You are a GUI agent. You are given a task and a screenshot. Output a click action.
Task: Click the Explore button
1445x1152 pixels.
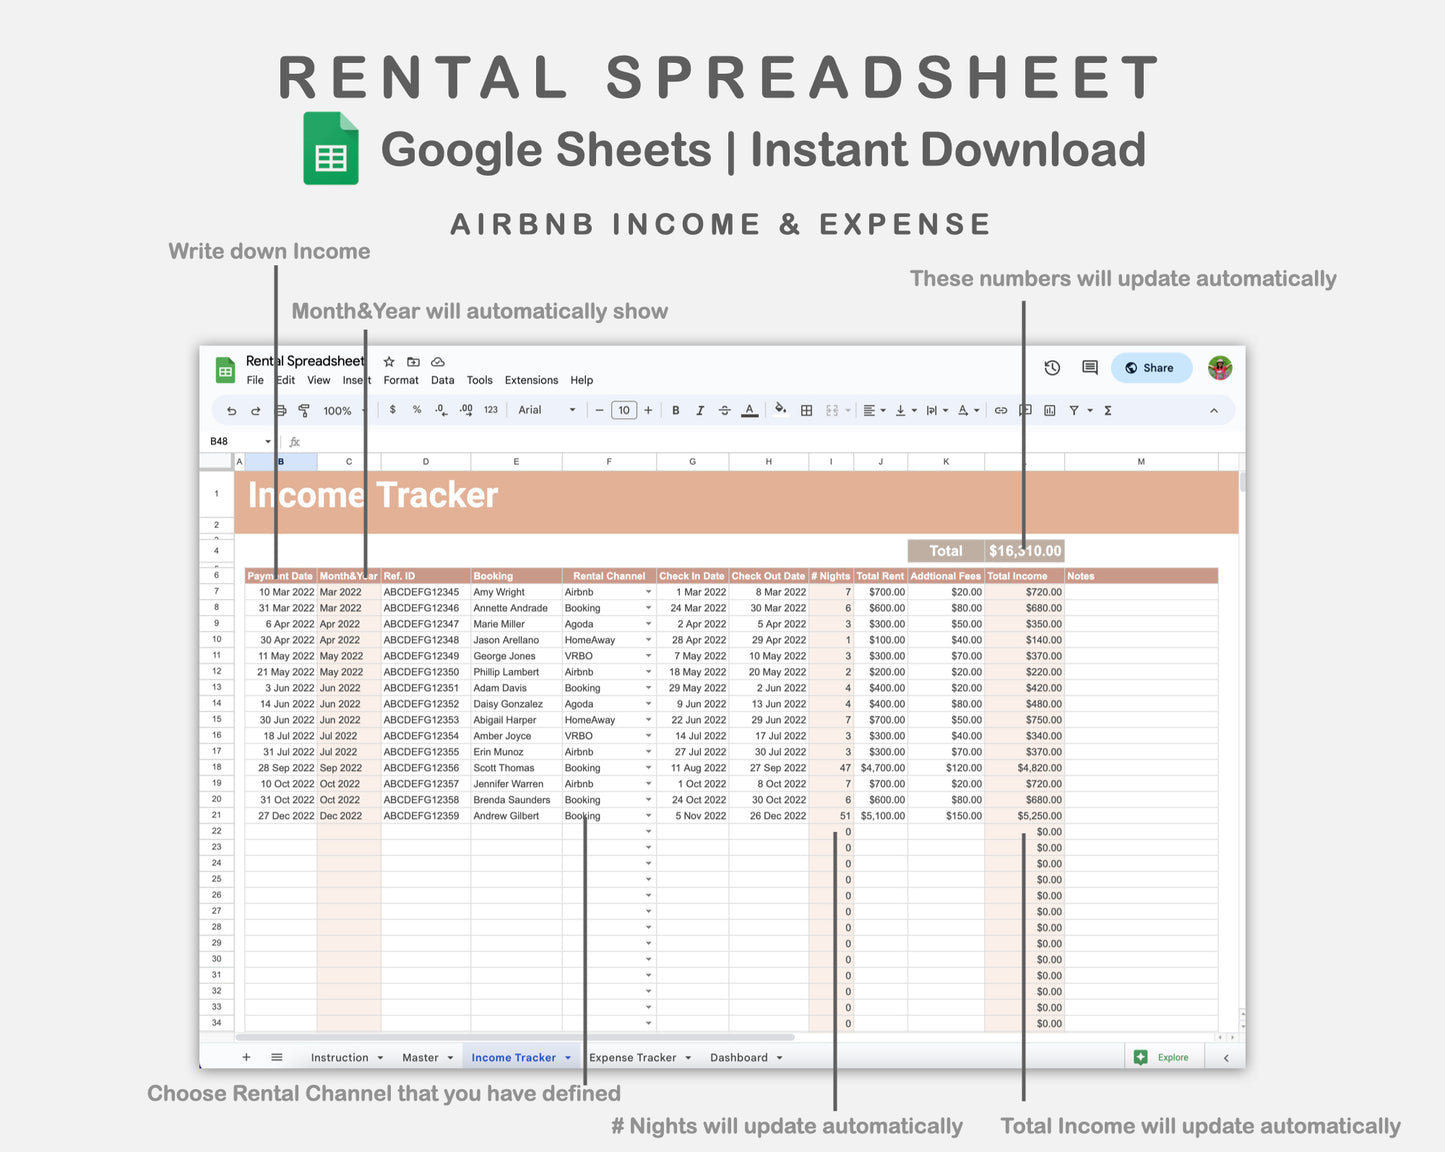1163,1057
